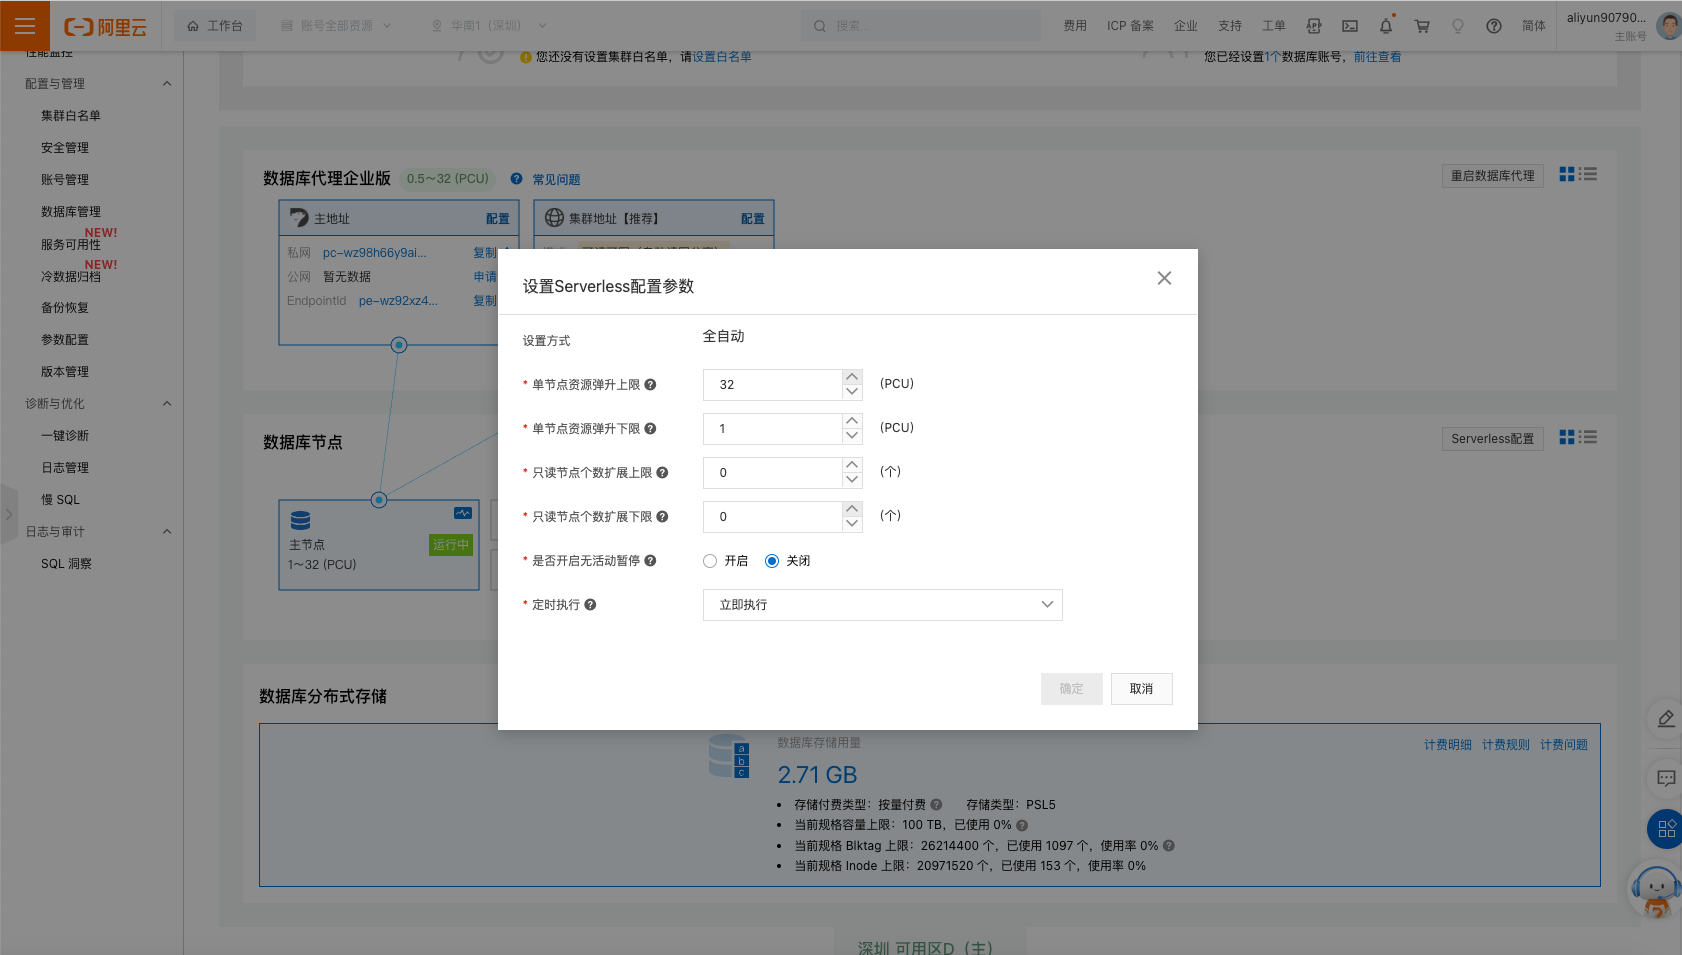Increment 单节点资源弹升上限 with the up stepper
This screenshot has width=1682, height=955.
pos(851,377)
